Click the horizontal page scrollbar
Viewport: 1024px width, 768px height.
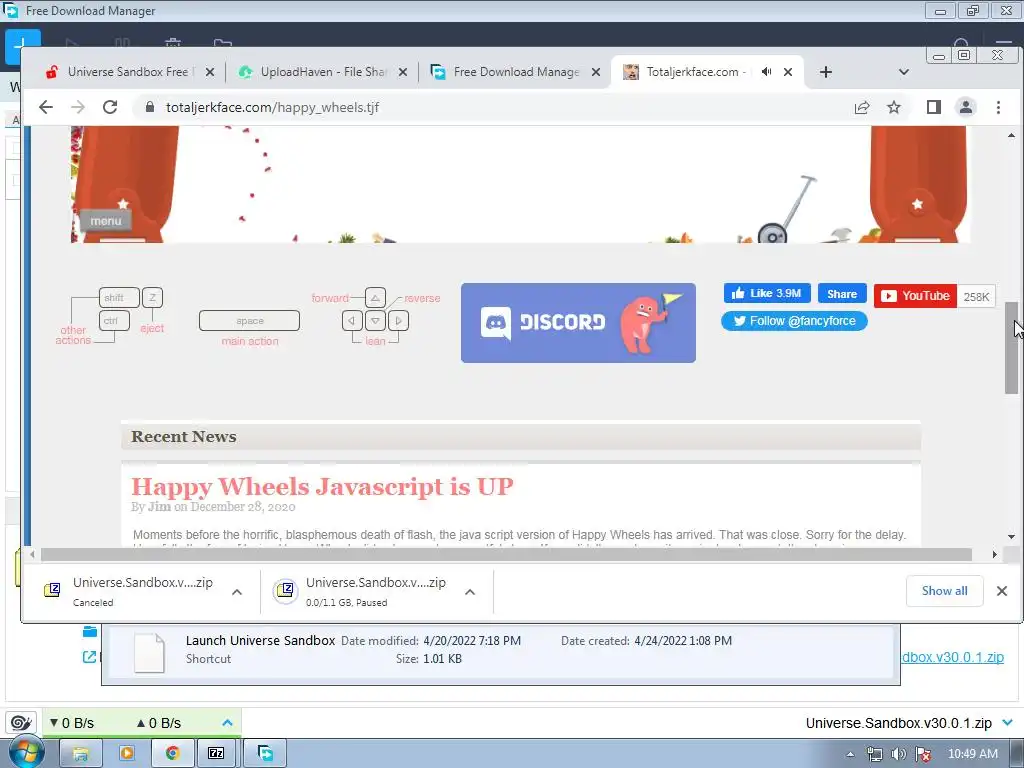(x=506, y=554)
